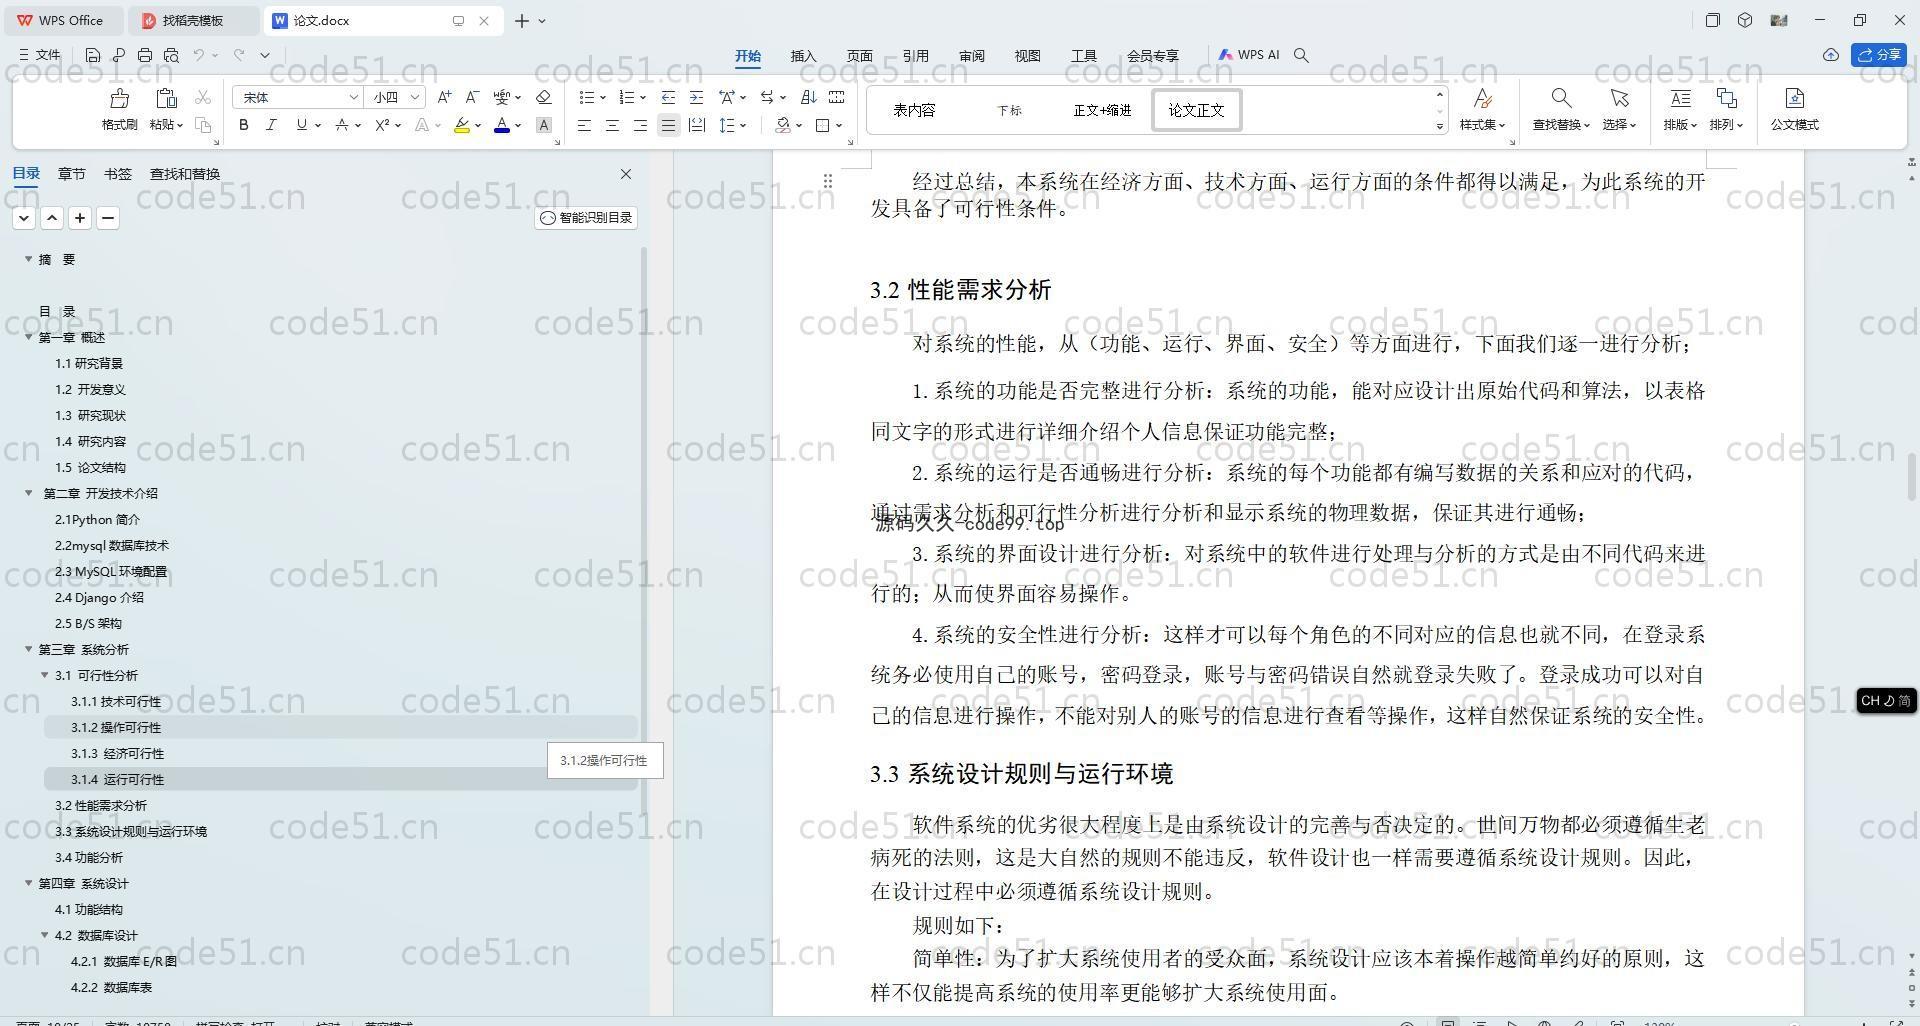
Task: Open Print Preview from quick access toolbar
Action: 171,55
